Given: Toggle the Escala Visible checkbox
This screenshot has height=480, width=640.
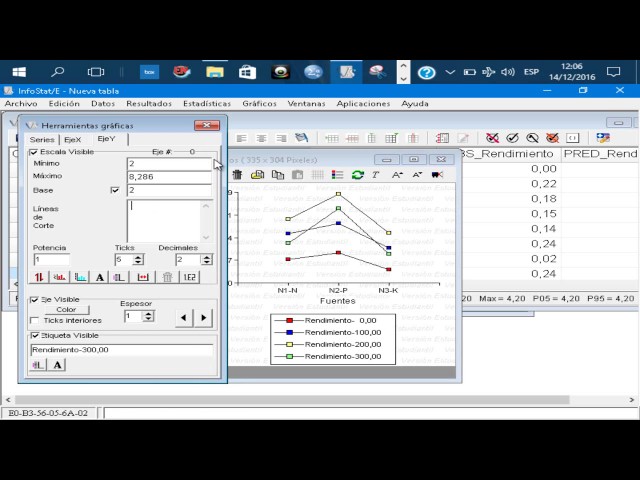Looking at the screenshot, I should tap(33, 152).
